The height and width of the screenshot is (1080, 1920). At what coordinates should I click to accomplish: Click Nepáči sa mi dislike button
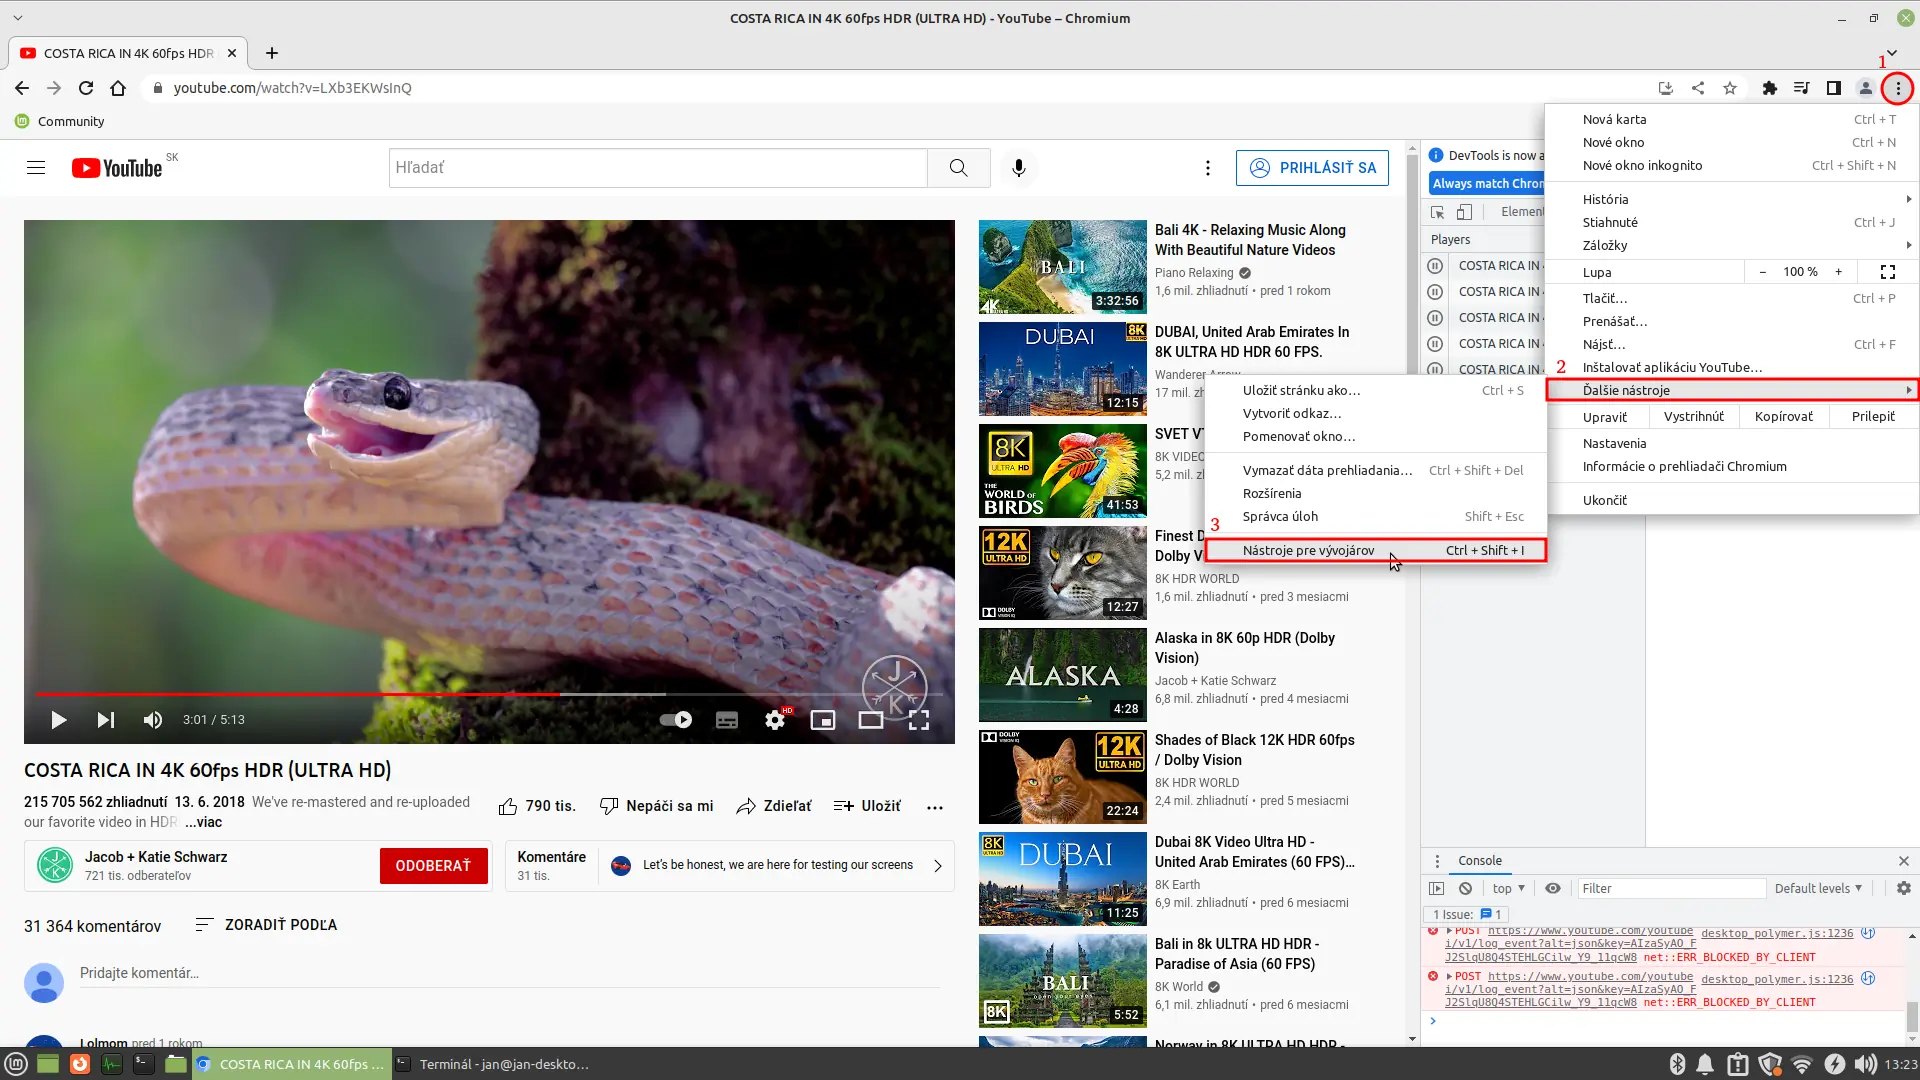tap(656, 806)
